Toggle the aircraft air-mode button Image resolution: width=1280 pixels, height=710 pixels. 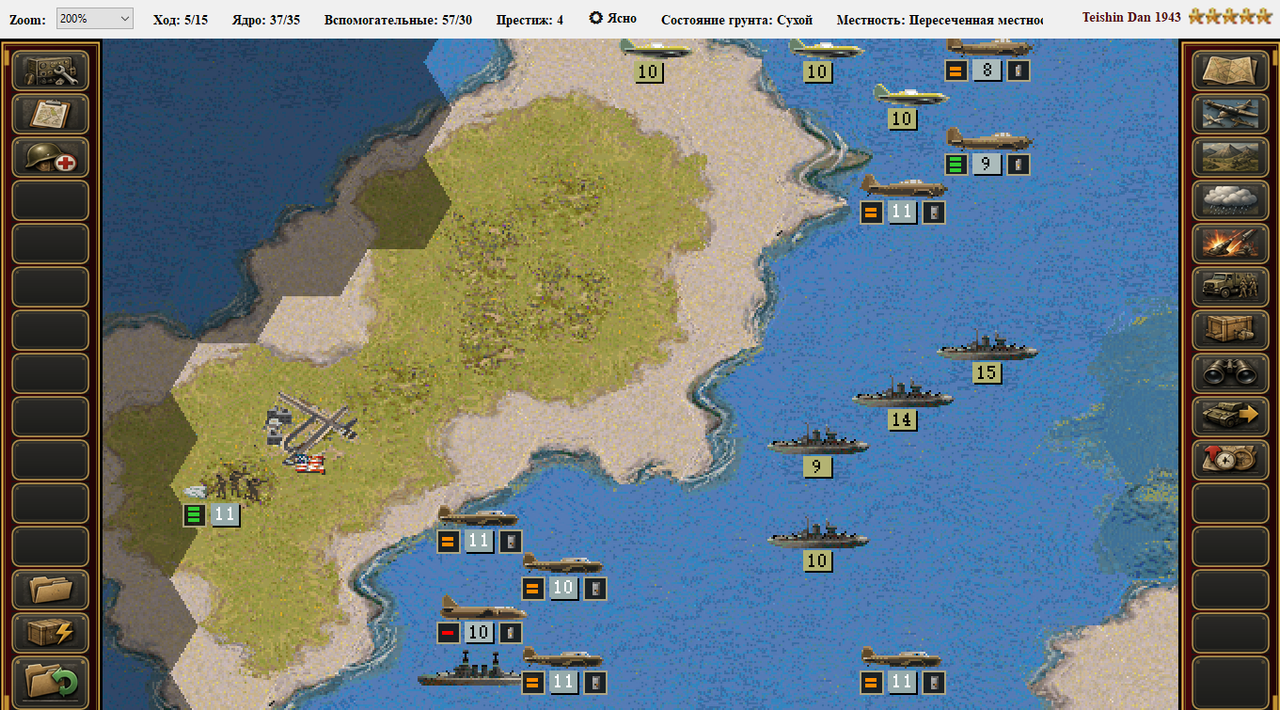coord(1230,114)
